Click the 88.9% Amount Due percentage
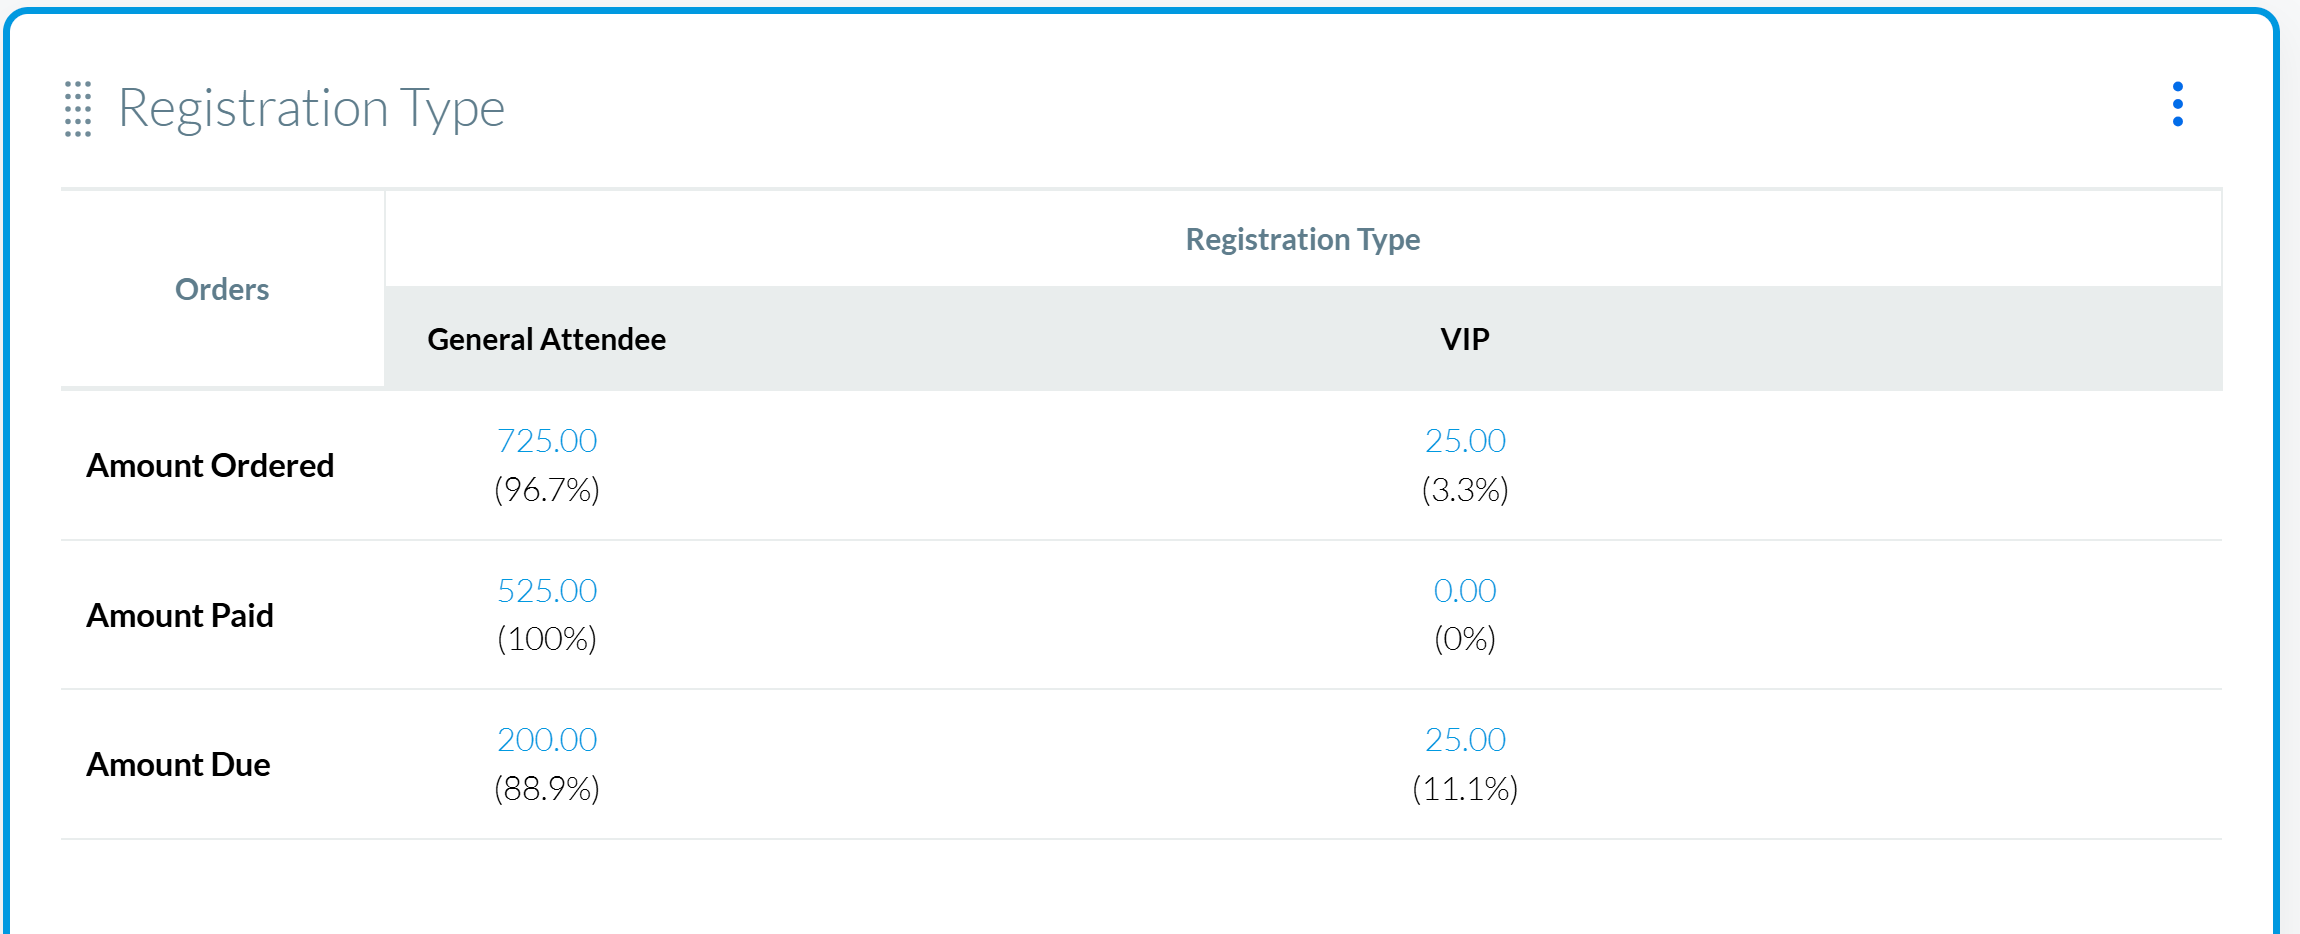 pyautogui.click(x=547, y=789)
